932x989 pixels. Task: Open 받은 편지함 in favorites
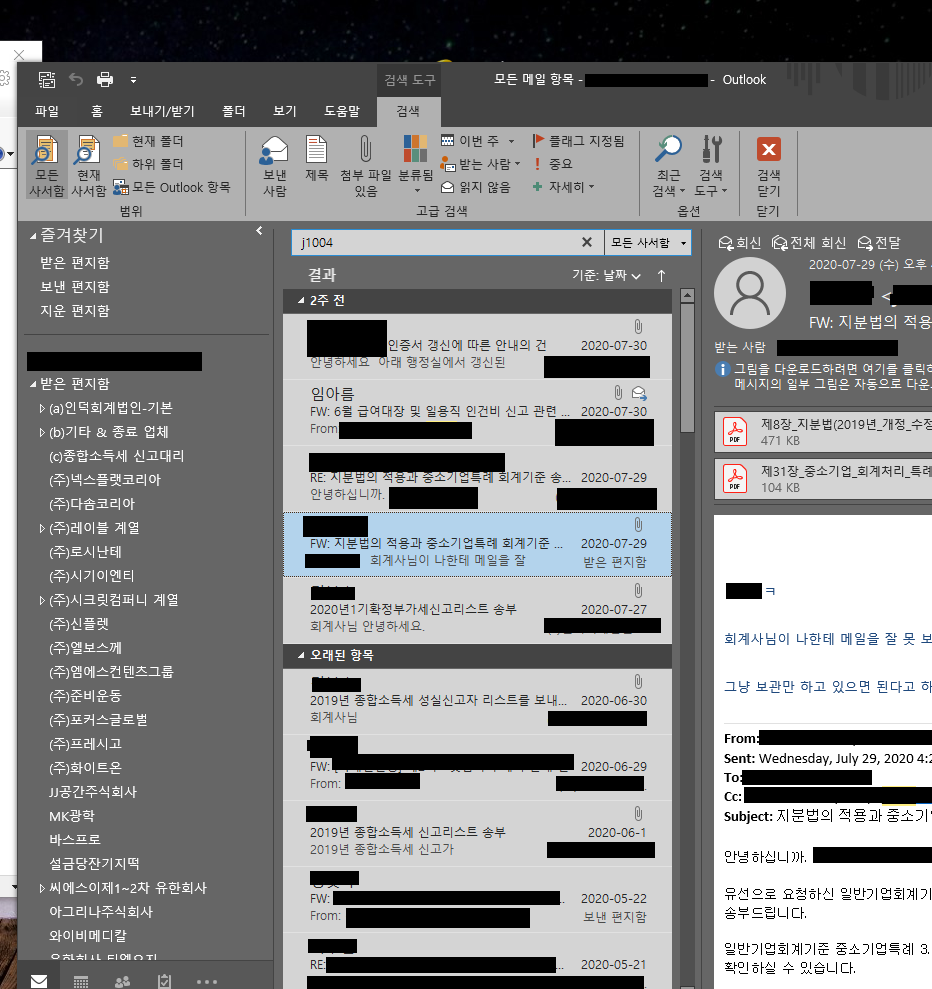(75, 262)
